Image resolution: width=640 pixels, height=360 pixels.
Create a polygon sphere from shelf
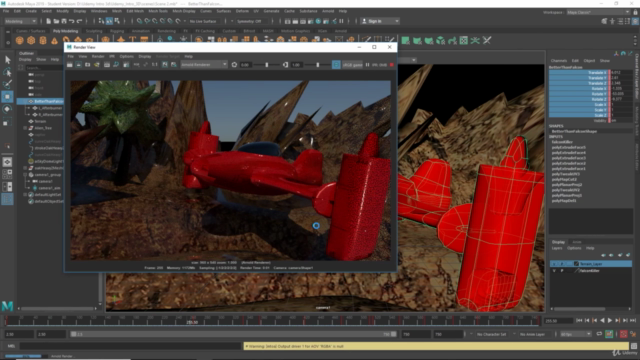point(19,40)
